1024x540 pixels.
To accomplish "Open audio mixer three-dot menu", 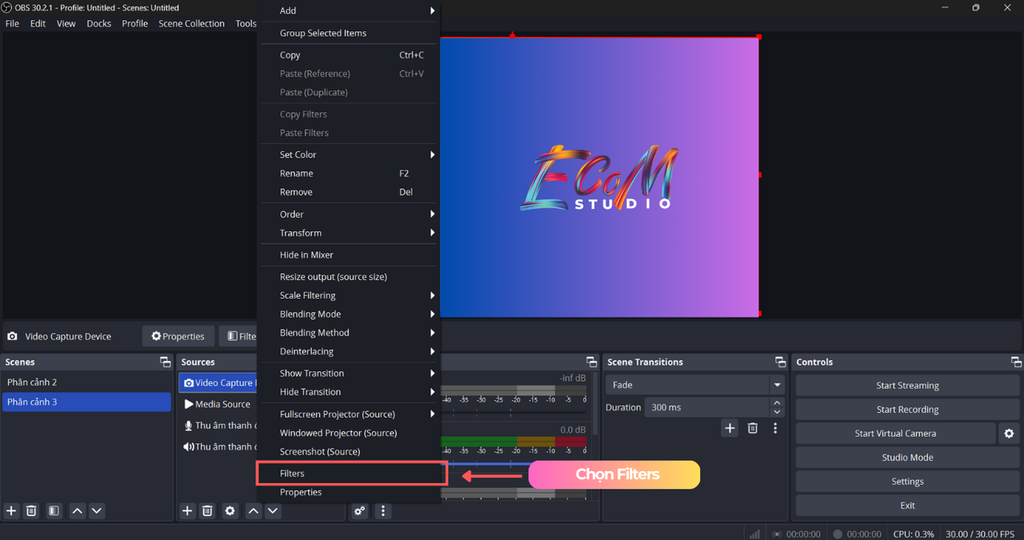I will point(383,511).
